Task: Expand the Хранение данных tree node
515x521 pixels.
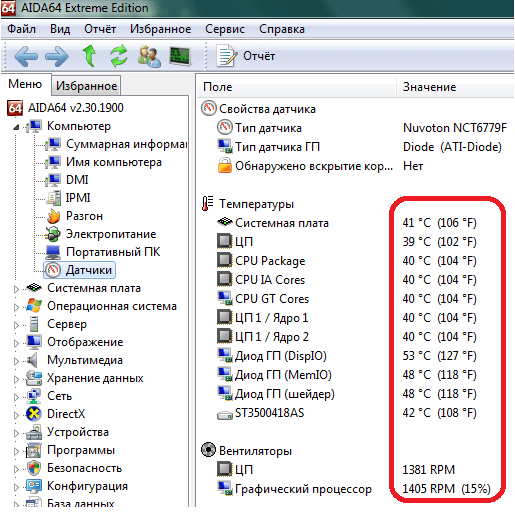Action: coord(16,379)
